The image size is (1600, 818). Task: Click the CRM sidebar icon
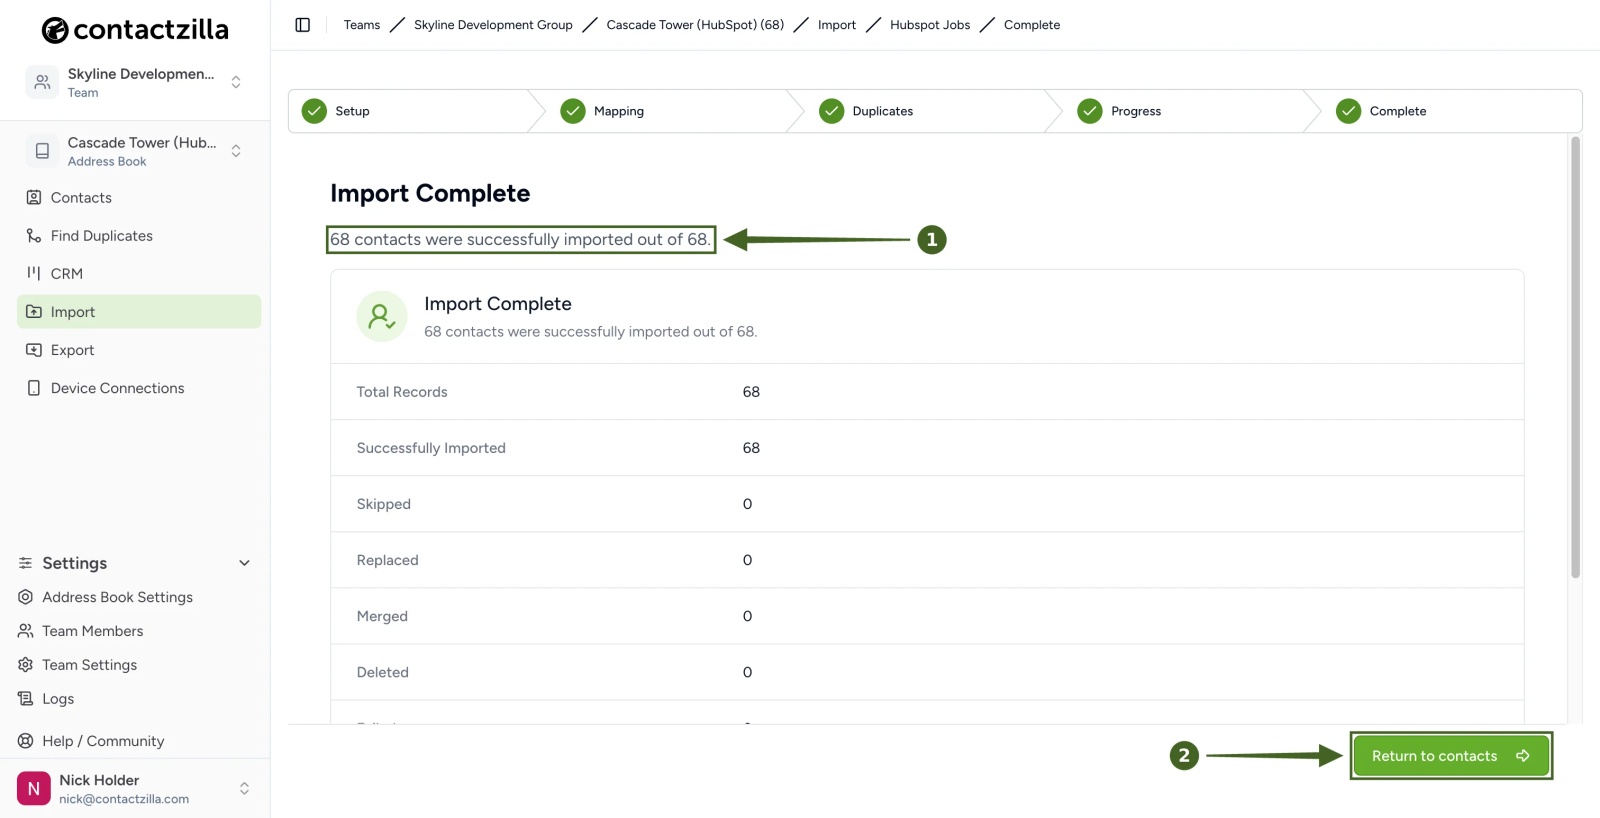pyautogui.click(x=34, y=274)
